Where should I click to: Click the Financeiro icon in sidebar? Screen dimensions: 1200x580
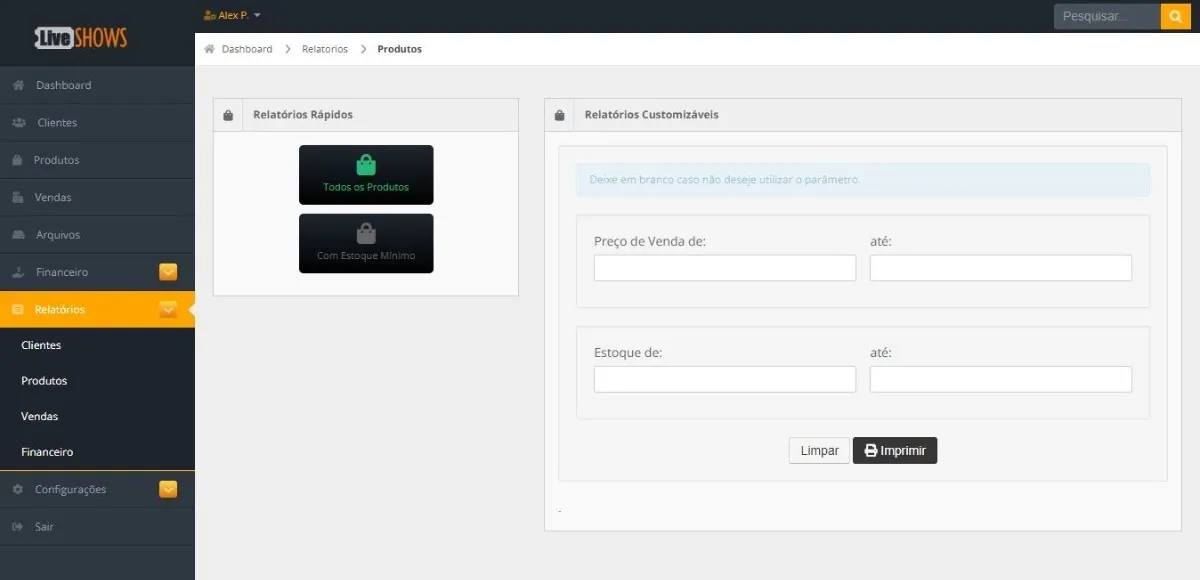18,272
